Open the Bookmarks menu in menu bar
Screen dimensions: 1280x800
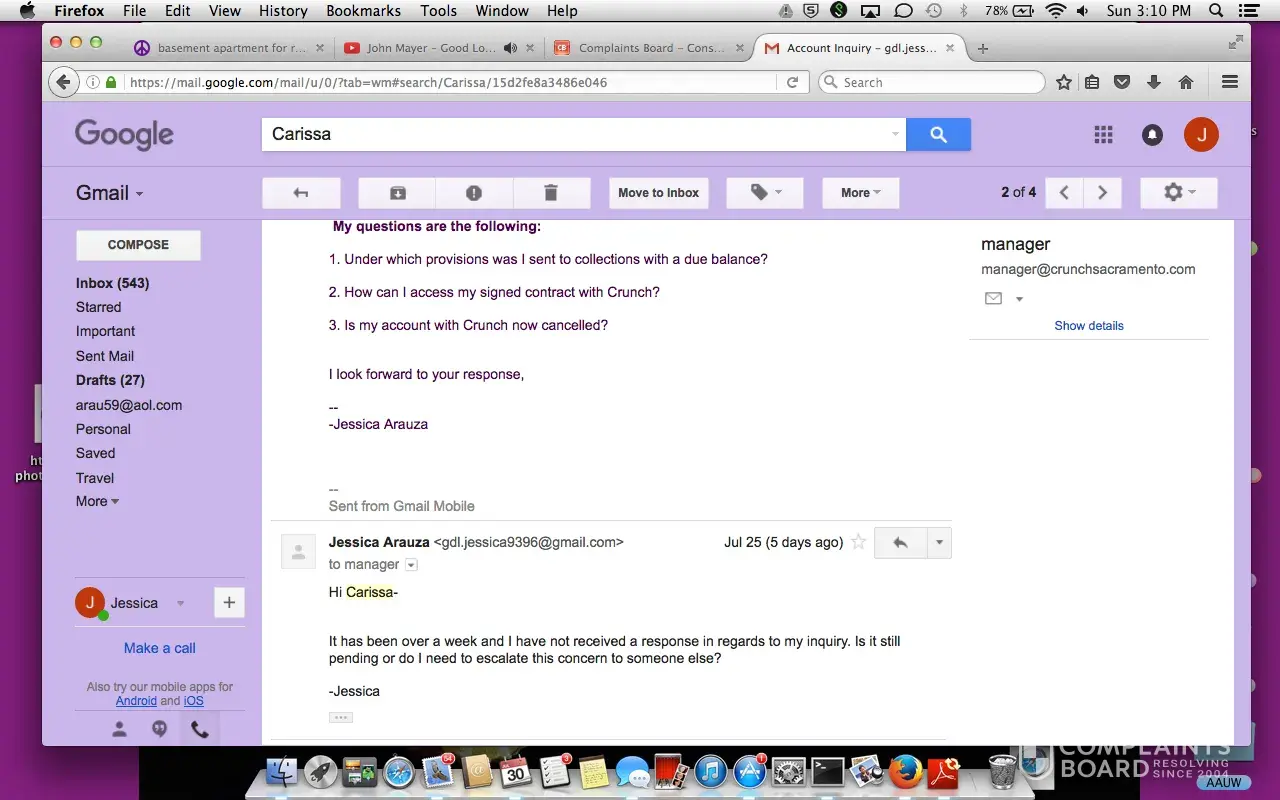pos(362,11)
